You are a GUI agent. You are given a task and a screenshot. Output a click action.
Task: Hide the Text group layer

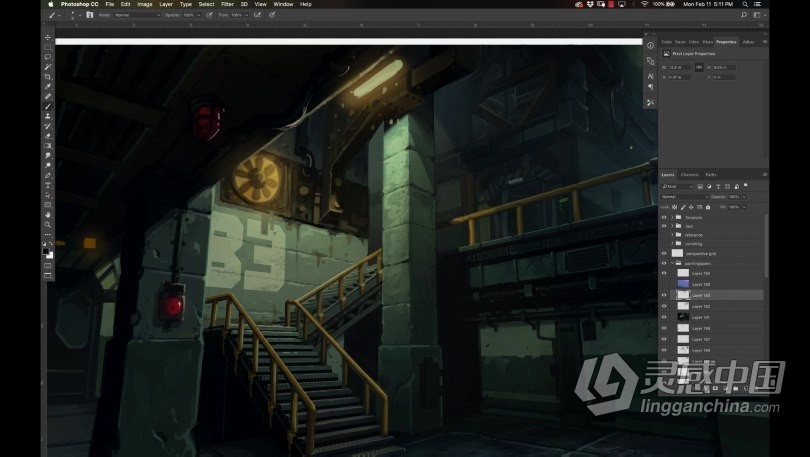tap(664, 226)
